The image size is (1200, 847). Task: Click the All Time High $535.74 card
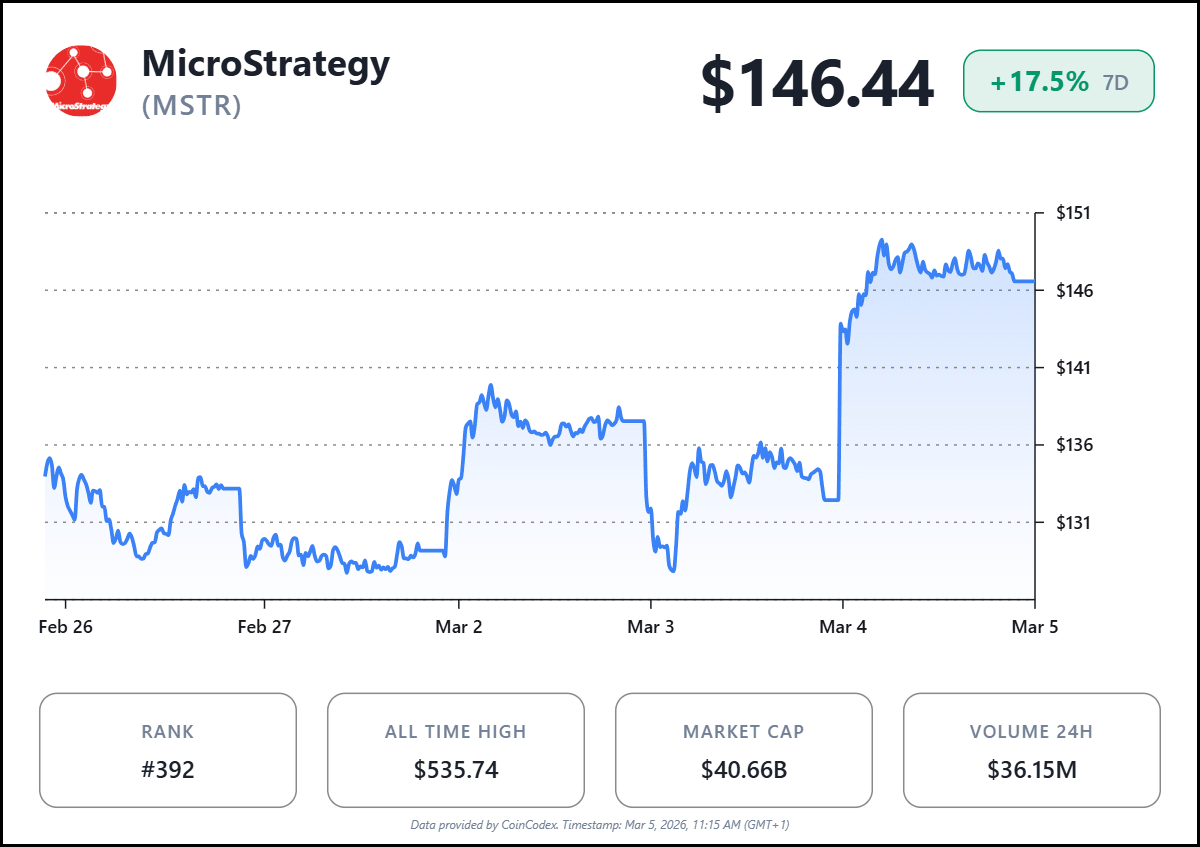tap(456, 750)
